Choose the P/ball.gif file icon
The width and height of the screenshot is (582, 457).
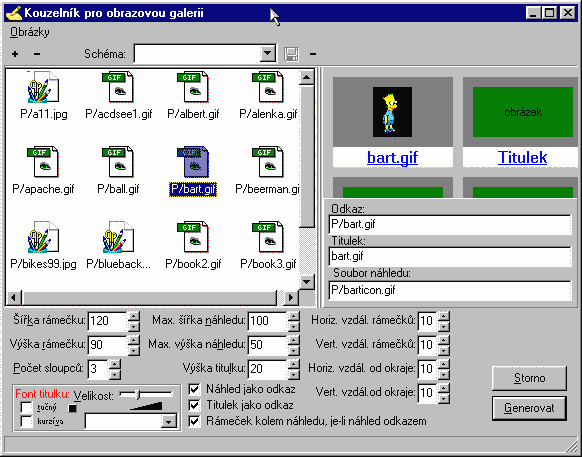coord(118,162)
